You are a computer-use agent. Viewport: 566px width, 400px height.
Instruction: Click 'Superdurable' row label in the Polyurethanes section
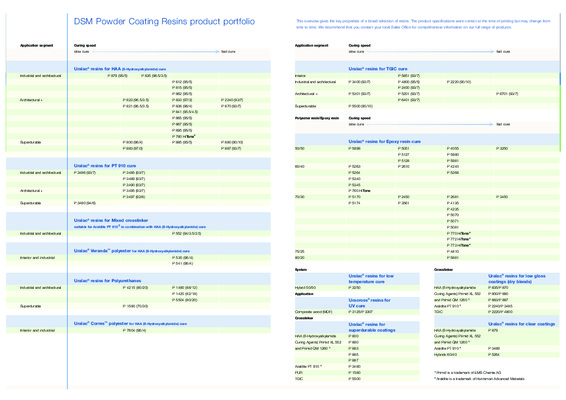coord(30,306)
